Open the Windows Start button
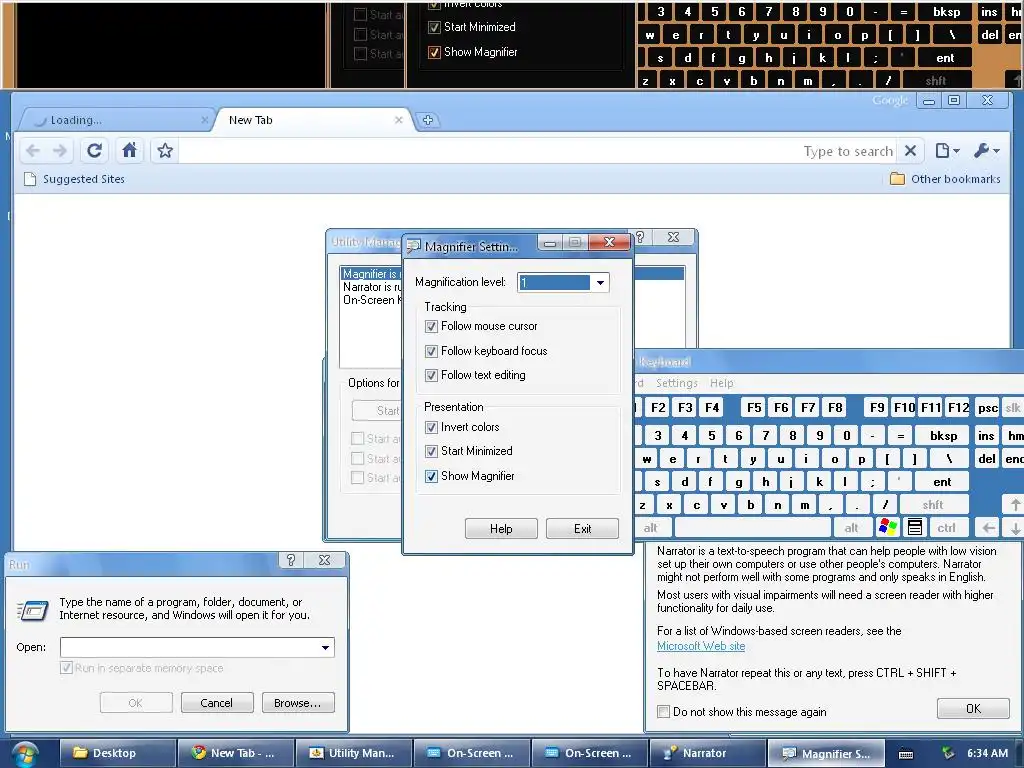 tap(24, 754)
